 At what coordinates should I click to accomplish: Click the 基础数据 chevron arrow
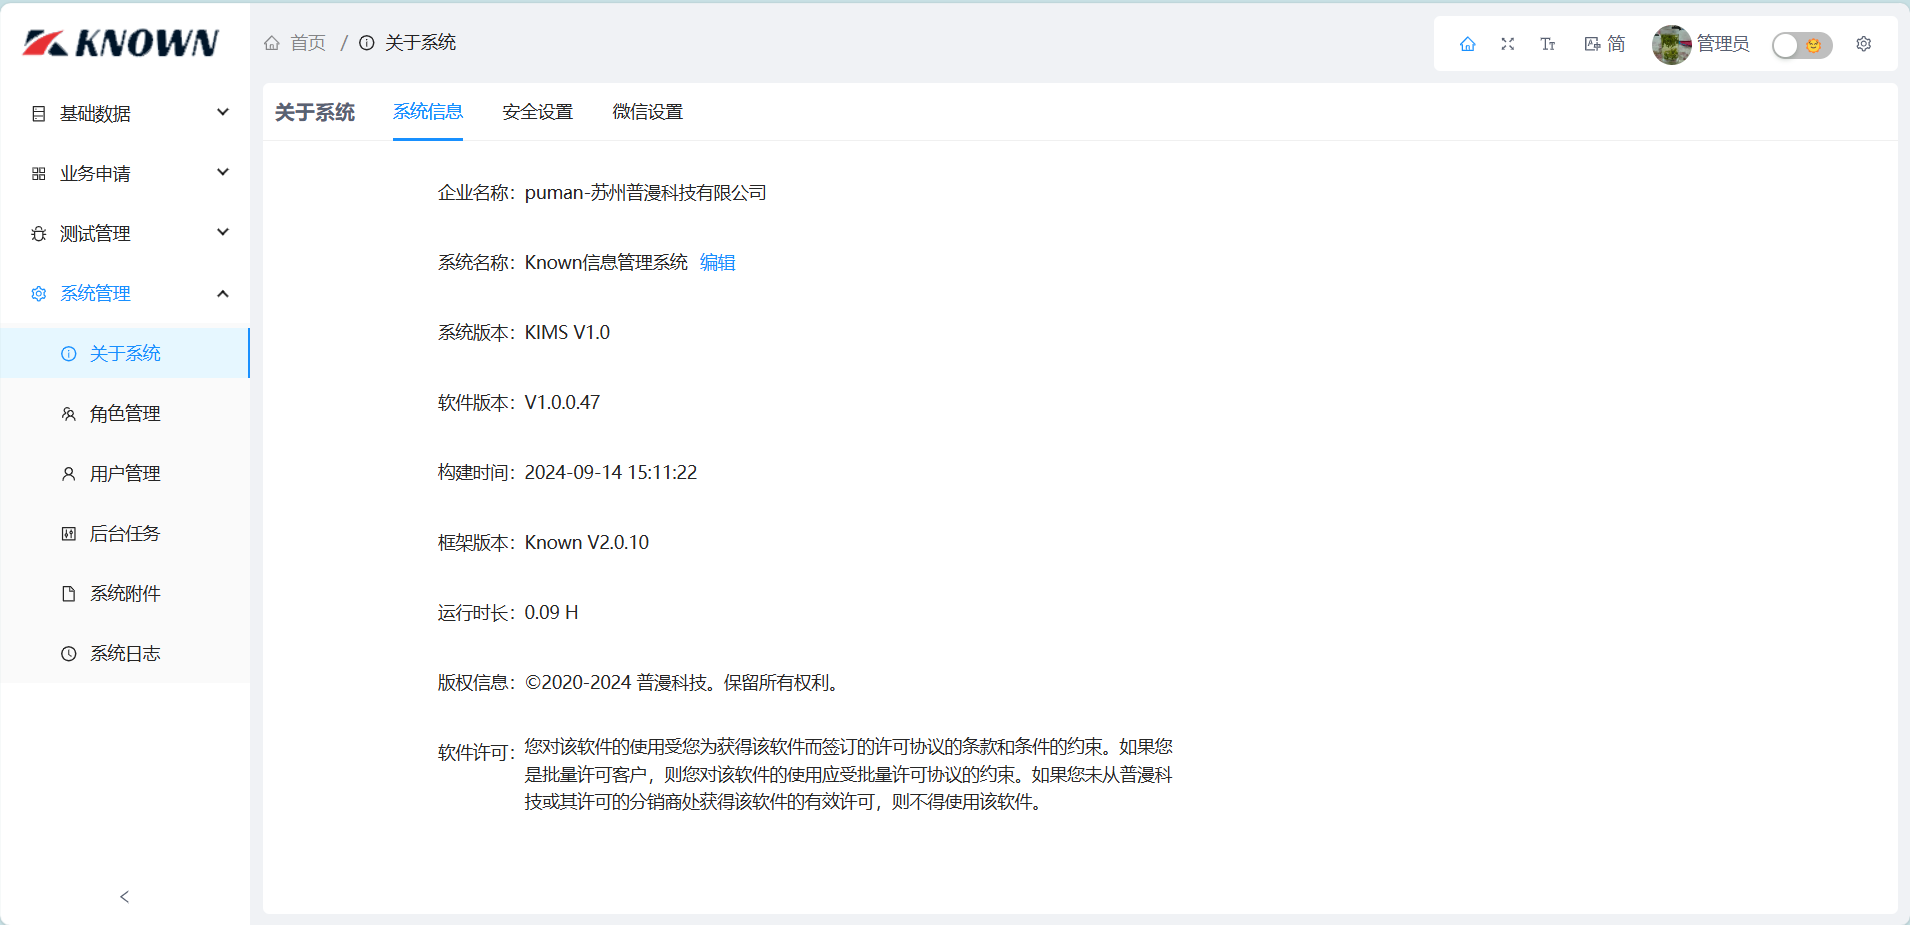click(x=223, y=112)
